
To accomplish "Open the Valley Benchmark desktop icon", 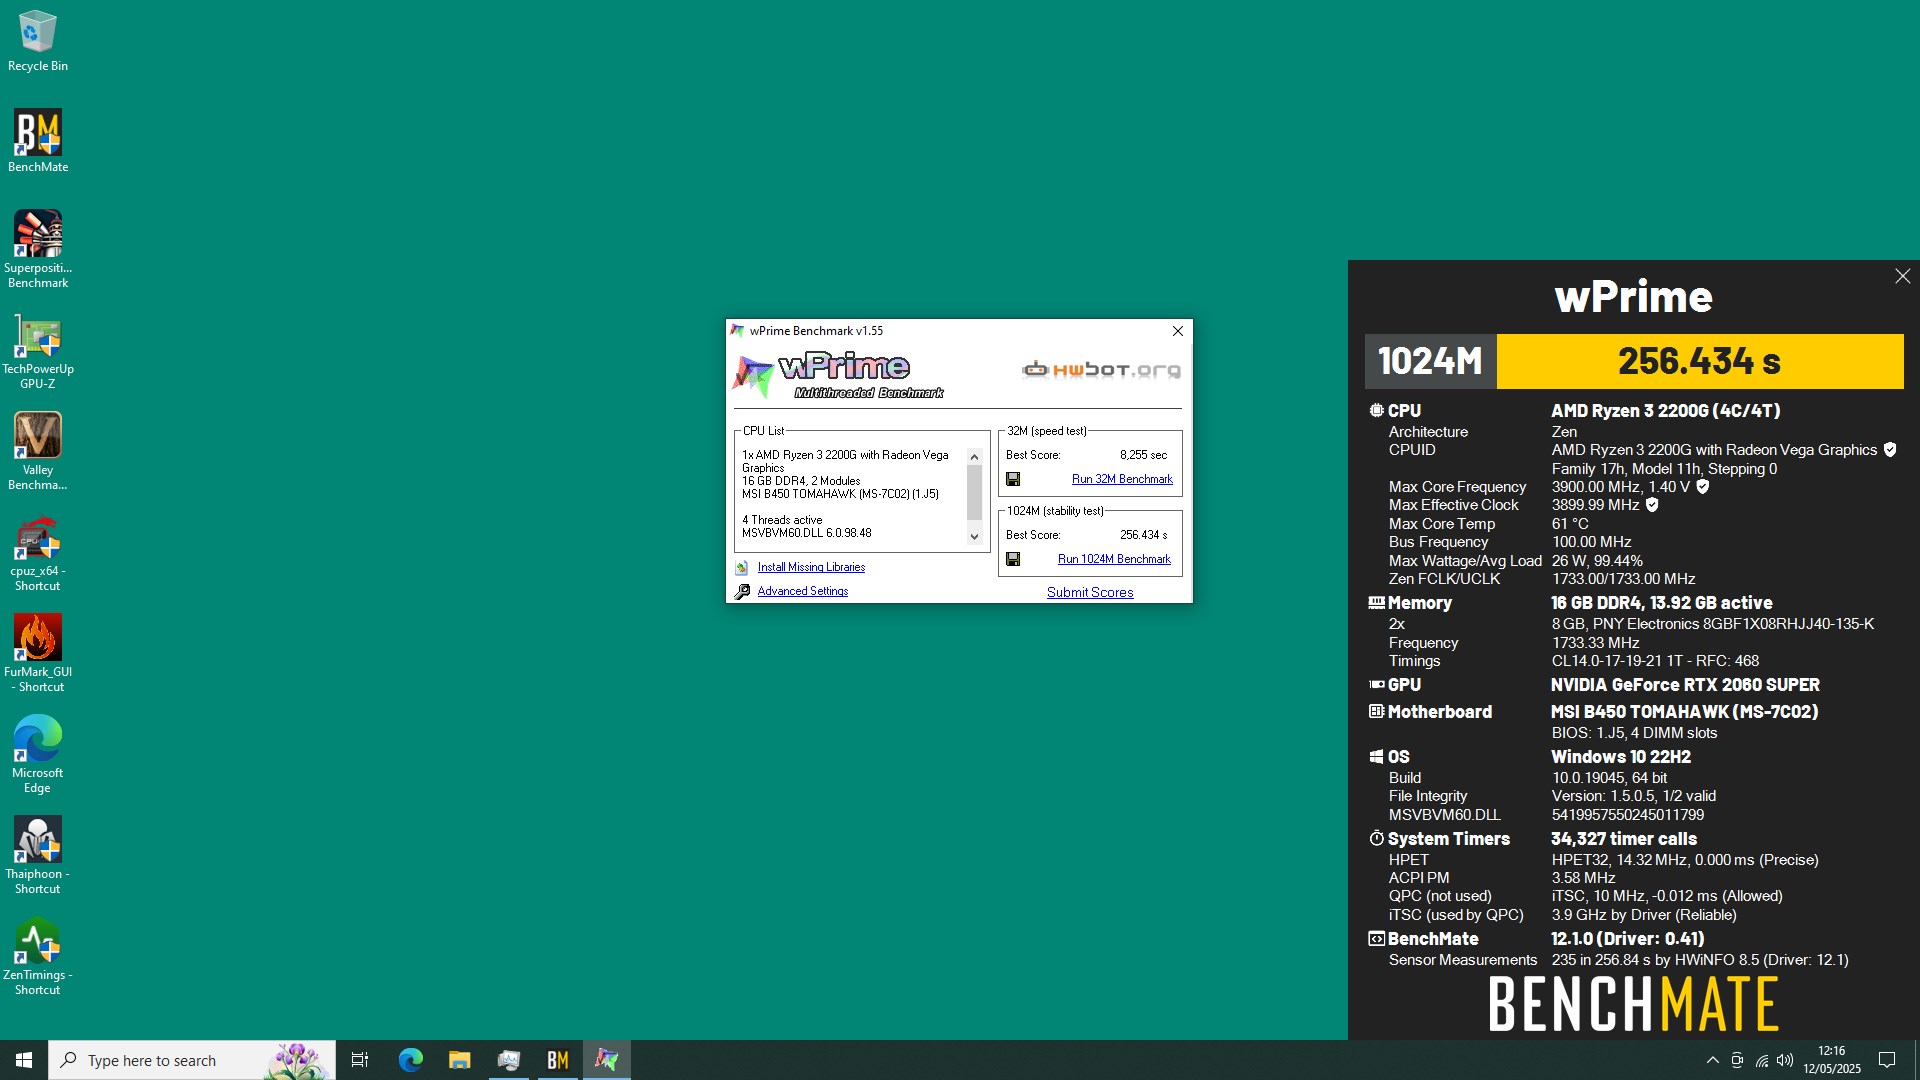I will click(x=38, y=452).
